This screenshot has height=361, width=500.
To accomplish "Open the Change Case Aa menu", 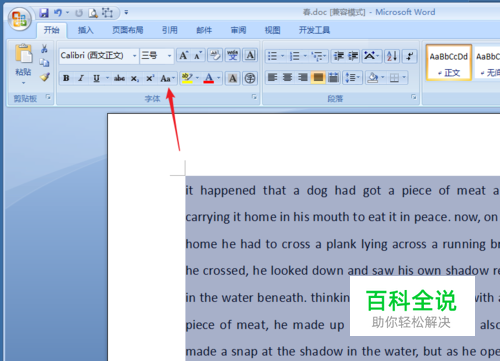I will 167,78.
